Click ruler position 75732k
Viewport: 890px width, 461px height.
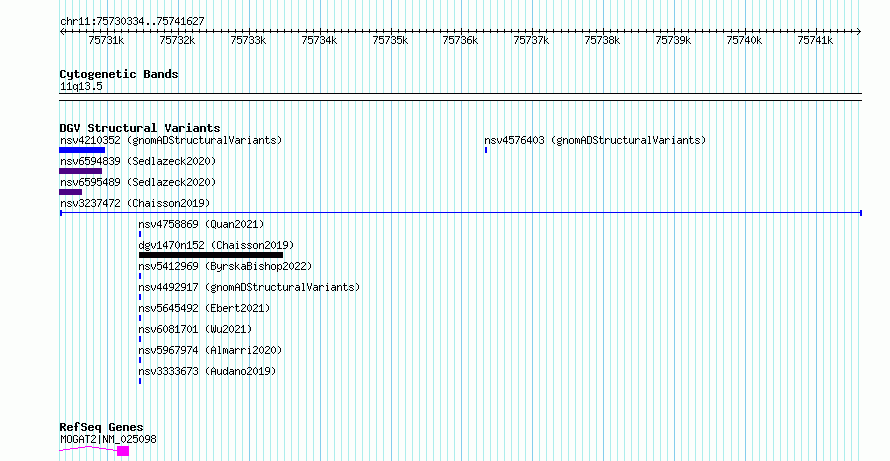[x=177, y=41]
